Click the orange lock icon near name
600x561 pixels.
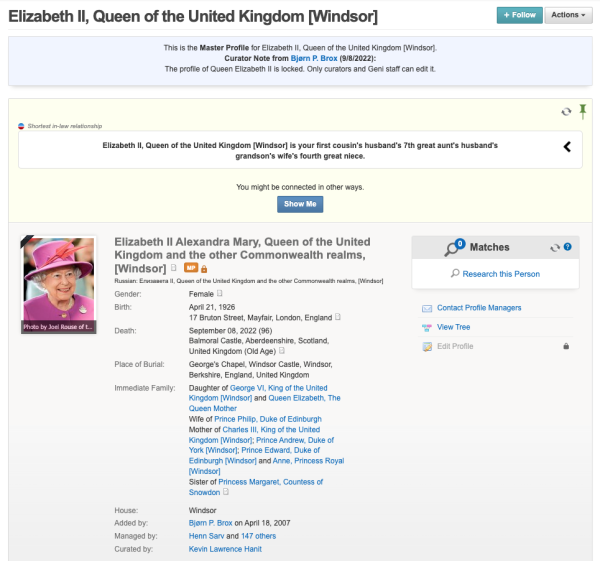[204, 269]
